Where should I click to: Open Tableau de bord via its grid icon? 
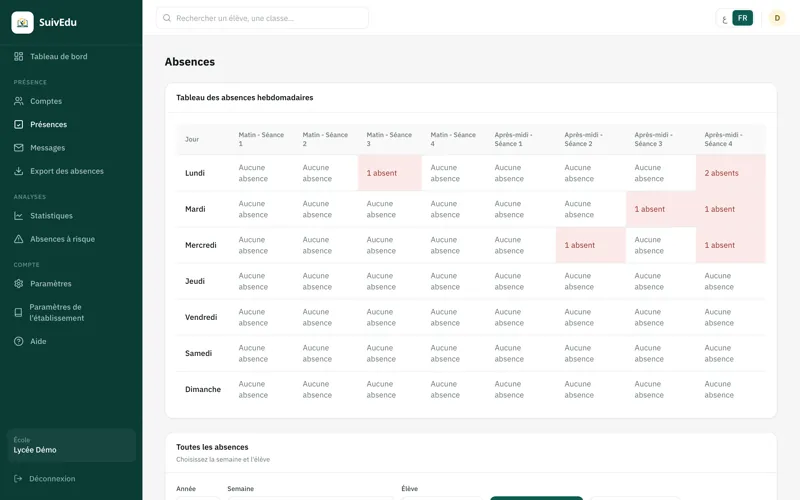pos(18,57)
